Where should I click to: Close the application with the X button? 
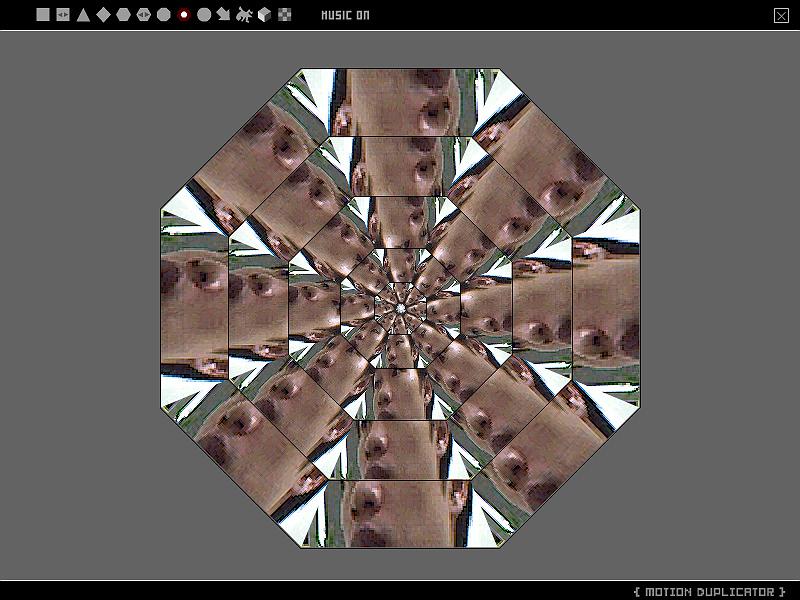[781, 15]
